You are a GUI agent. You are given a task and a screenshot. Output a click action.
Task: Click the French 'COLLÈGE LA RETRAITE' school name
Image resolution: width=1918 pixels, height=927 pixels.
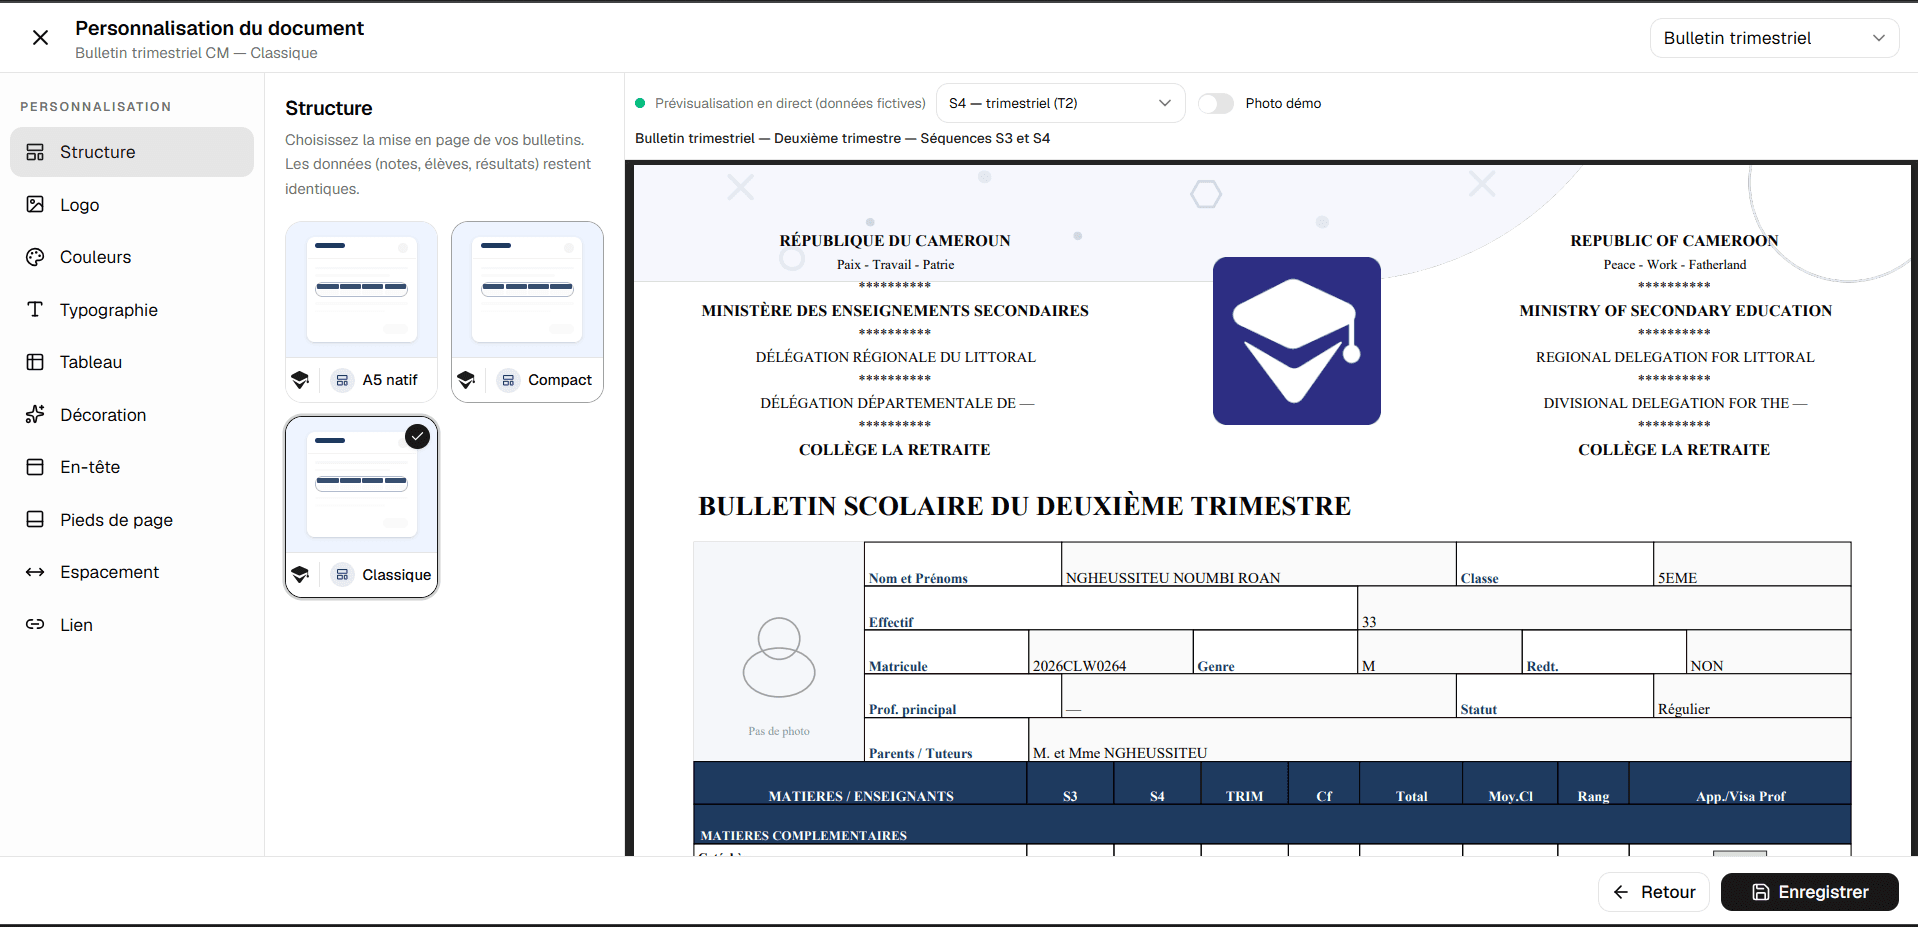(x=894, y=450)
